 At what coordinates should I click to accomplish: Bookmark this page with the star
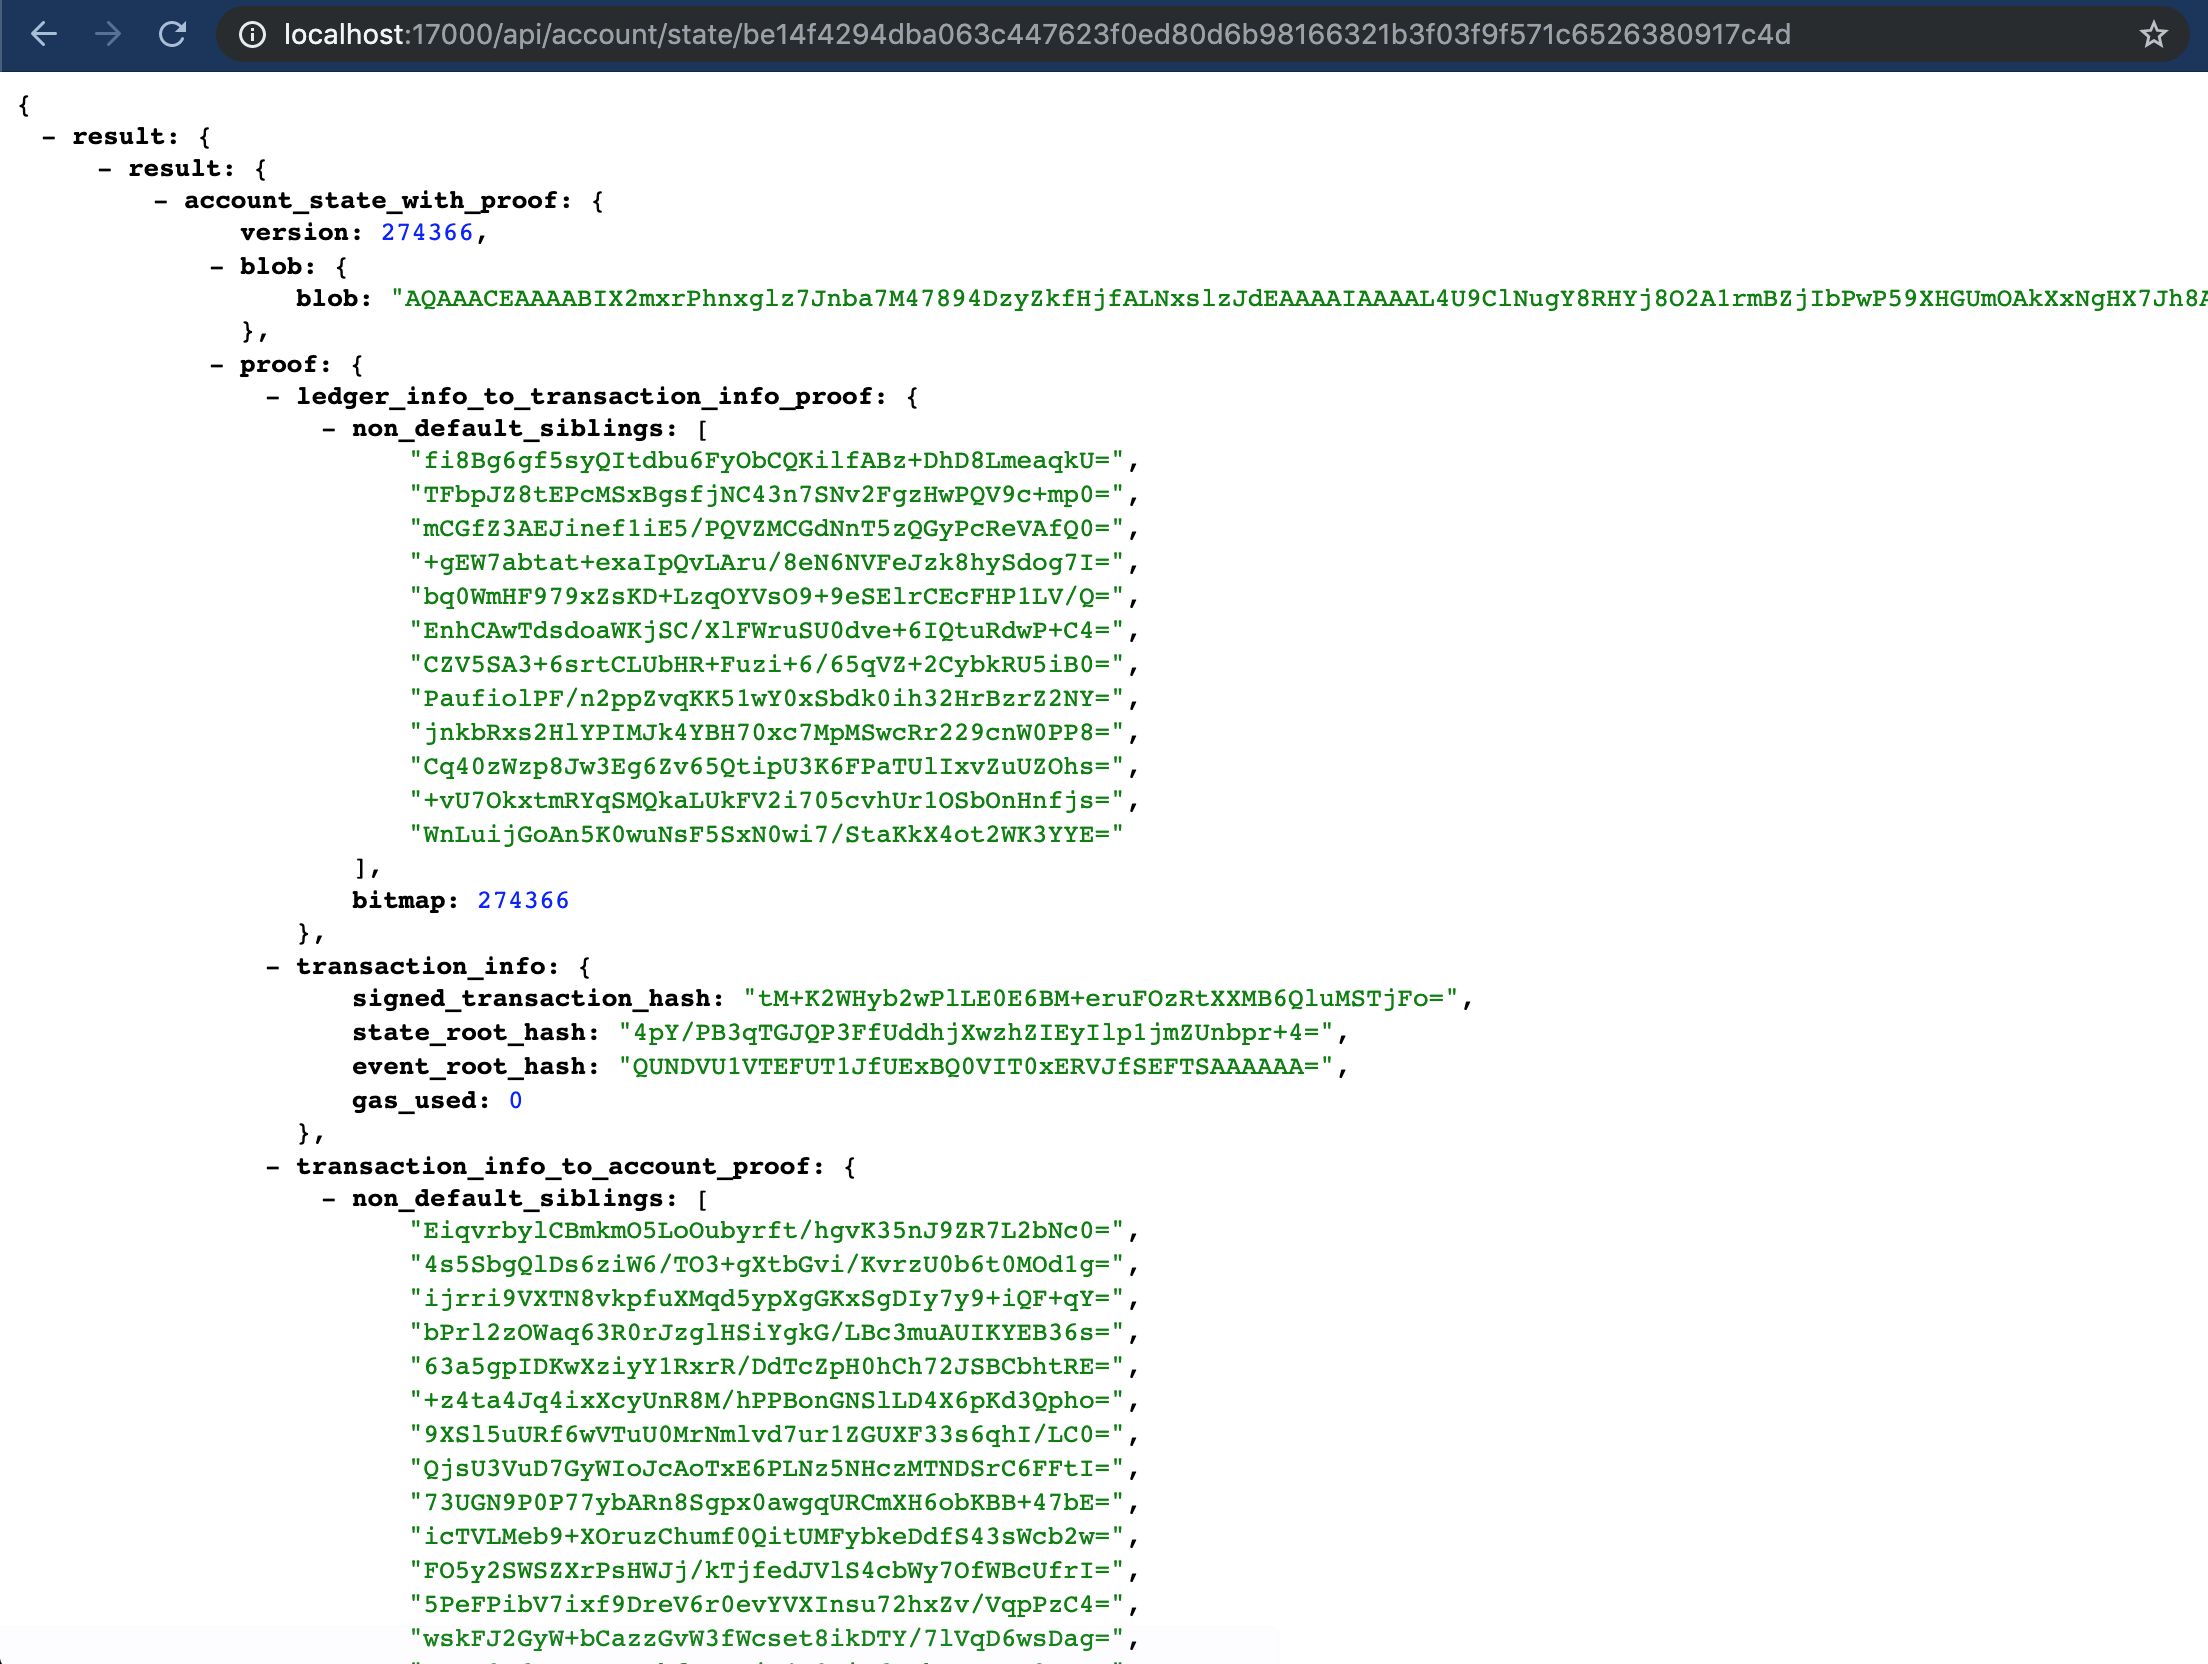pyautogui.click(x=2153, y=35)
